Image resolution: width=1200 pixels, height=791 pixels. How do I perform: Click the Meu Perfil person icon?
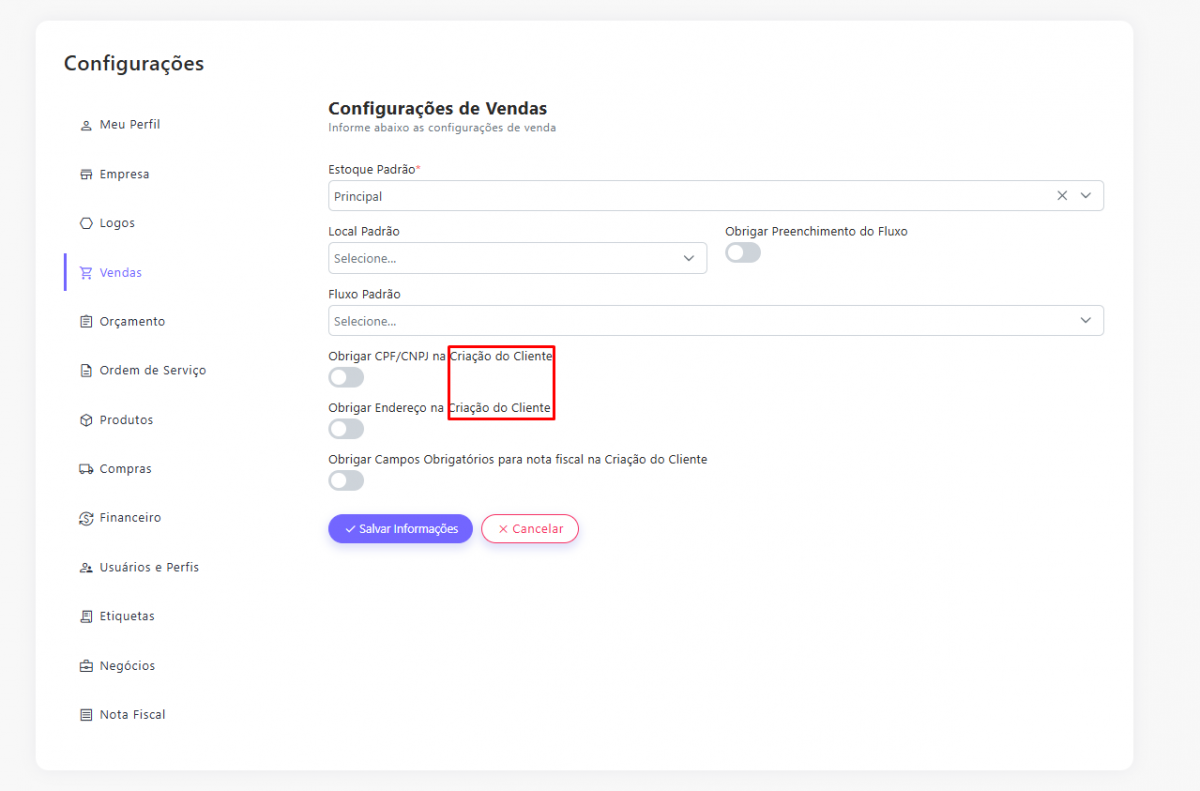tap(86, 125)
